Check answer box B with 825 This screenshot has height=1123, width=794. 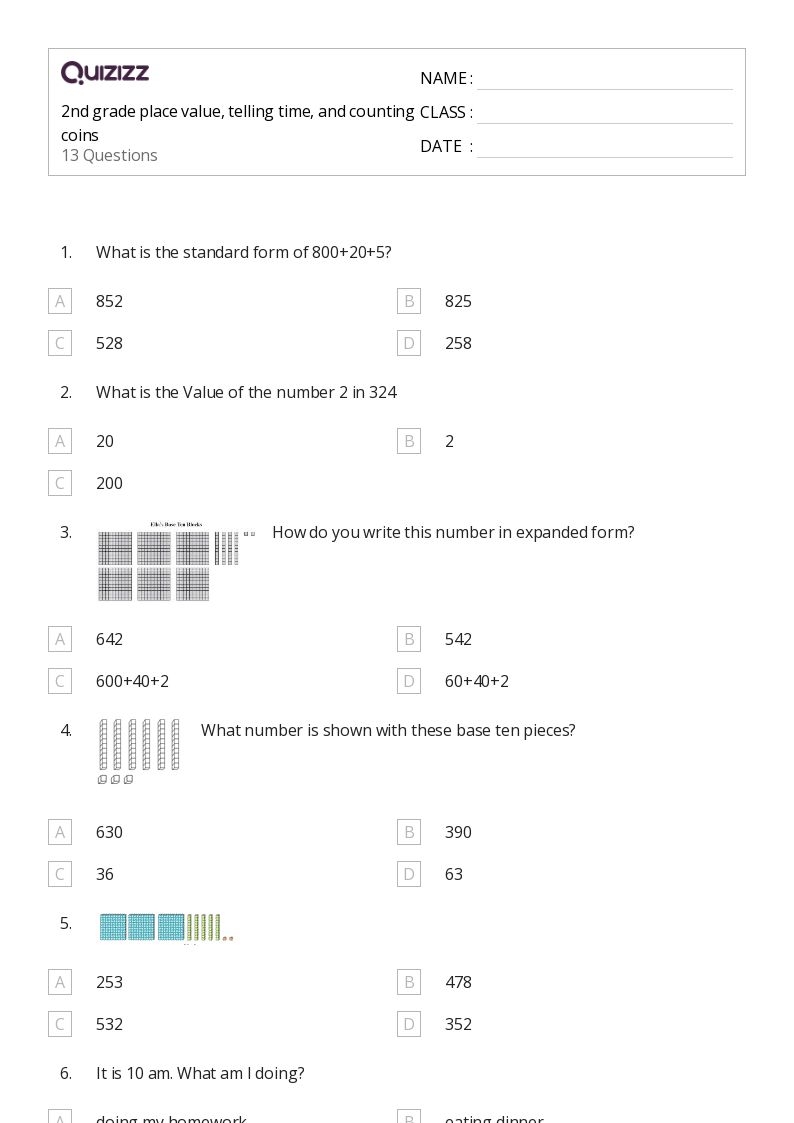(x=409, y=301)
